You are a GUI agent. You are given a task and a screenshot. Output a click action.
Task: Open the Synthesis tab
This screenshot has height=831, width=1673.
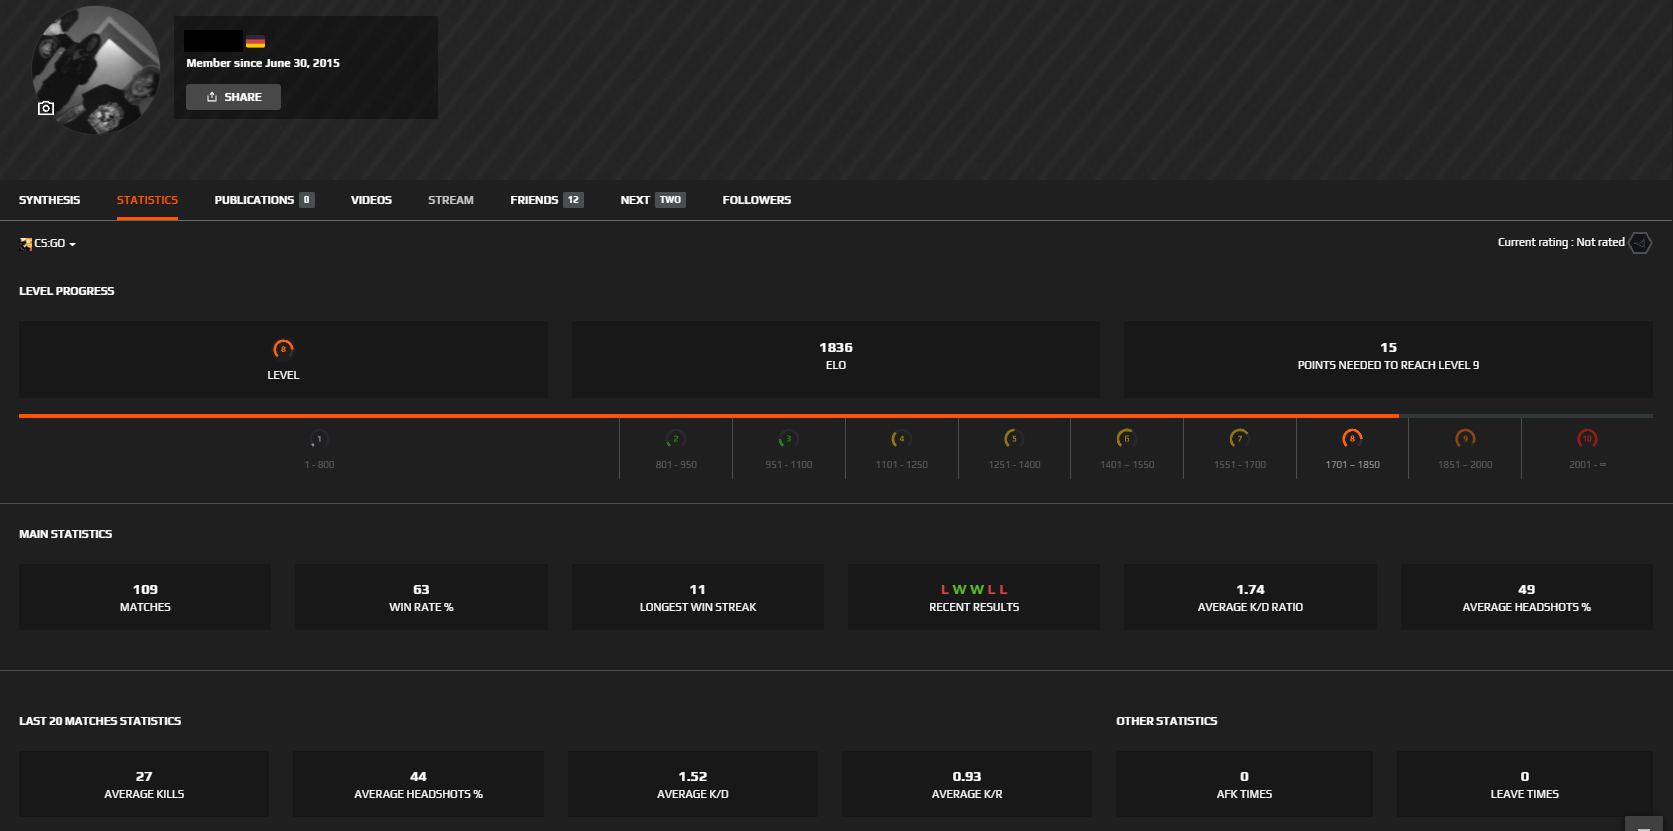tap(49, 200)
